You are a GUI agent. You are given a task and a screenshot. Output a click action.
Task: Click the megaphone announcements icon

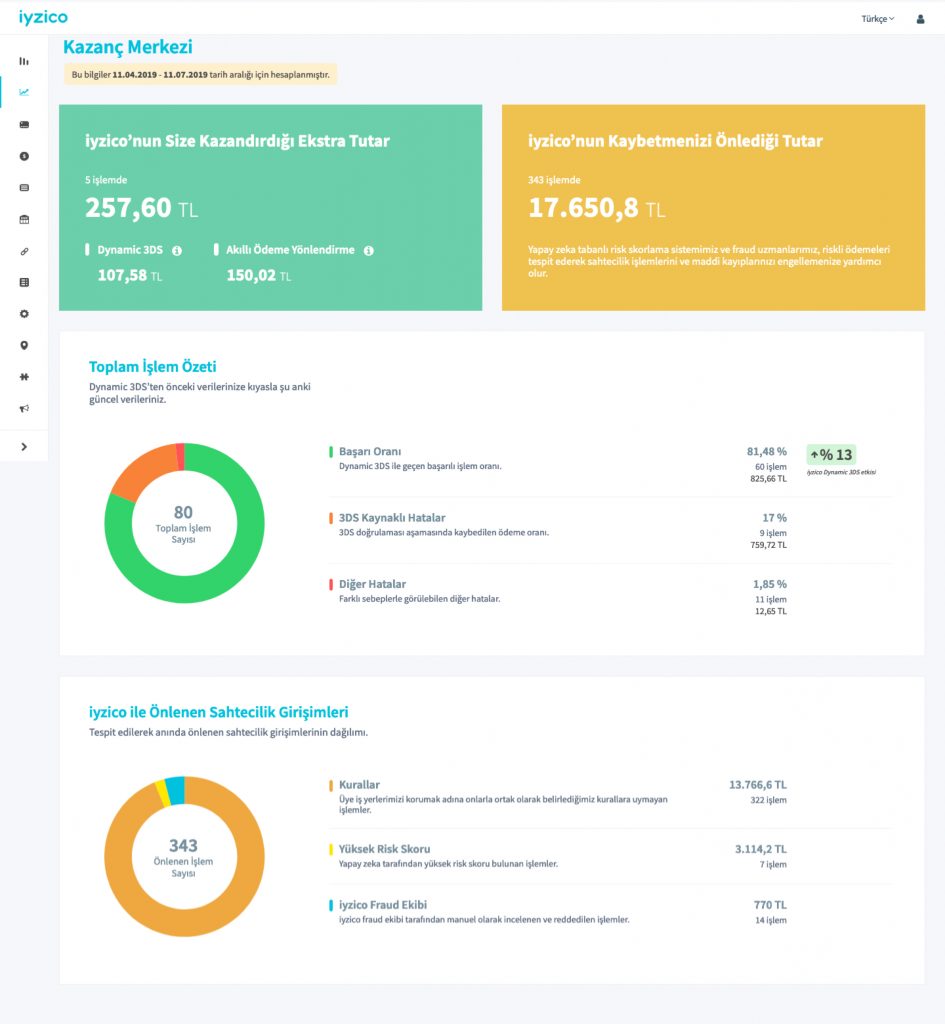(24, 409)
